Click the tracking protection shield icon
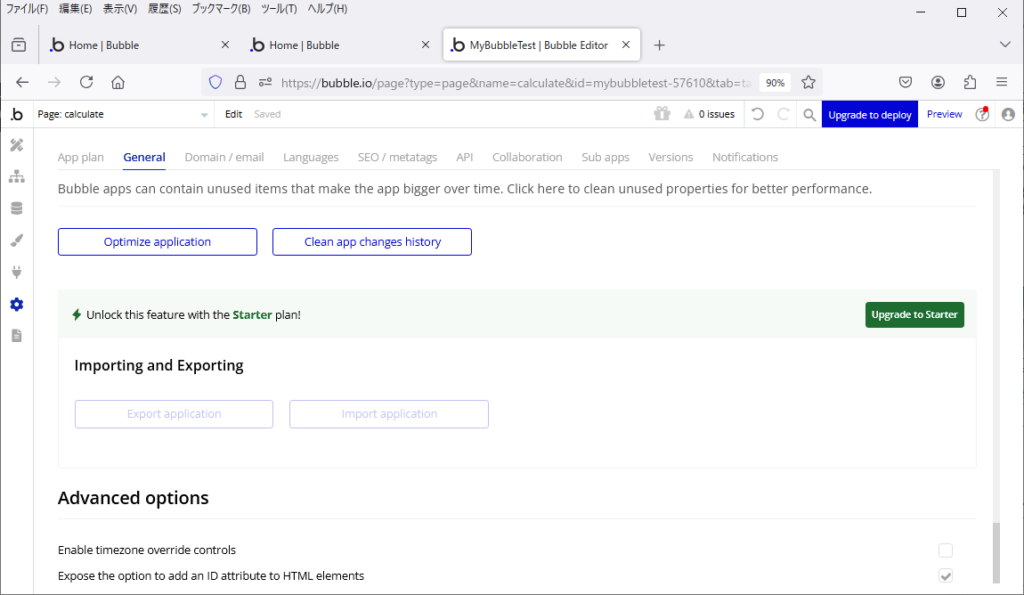The image size is (1024, 595). pos(216,82)
